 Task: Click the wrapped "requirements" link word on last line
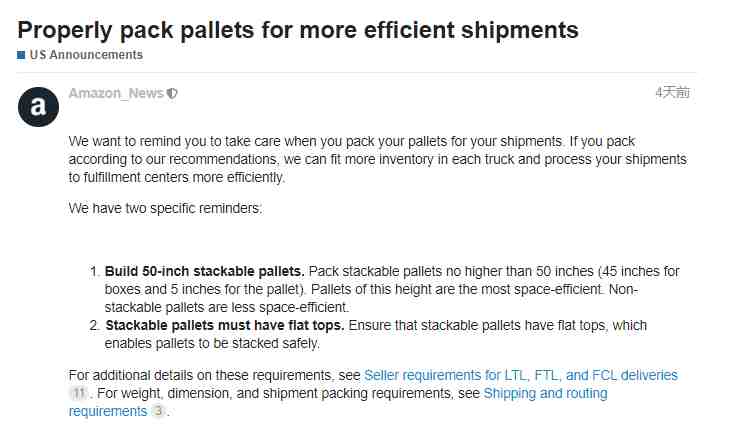[x=108, y=411]
